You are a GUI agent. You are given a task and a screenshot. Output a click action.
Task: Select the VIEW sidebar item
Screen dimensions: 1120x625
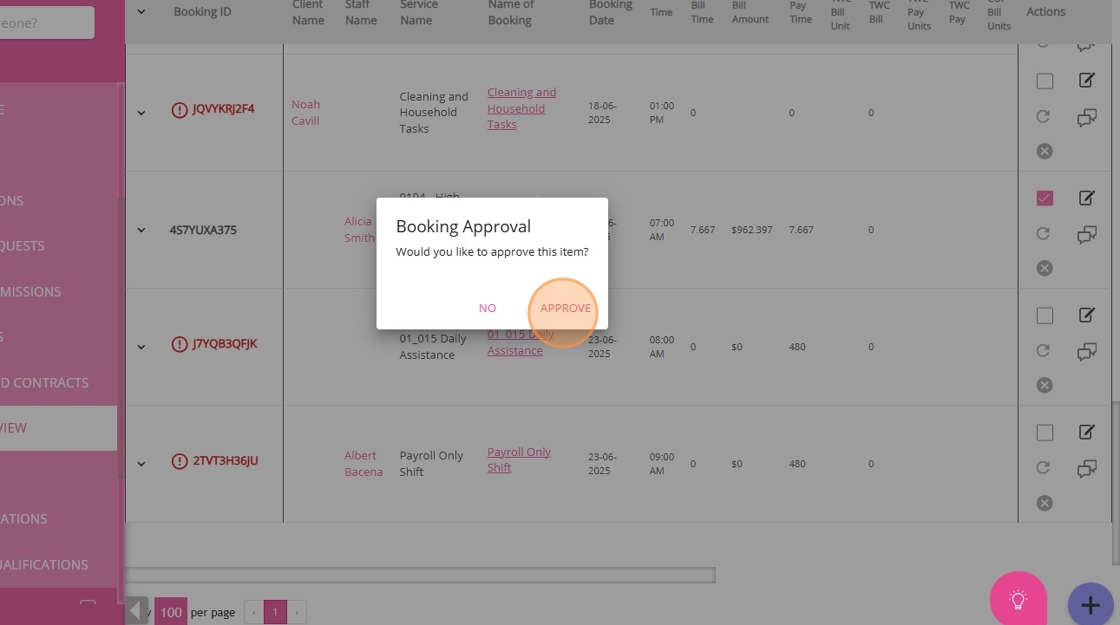pyautogui.click(x=59, y=428)
